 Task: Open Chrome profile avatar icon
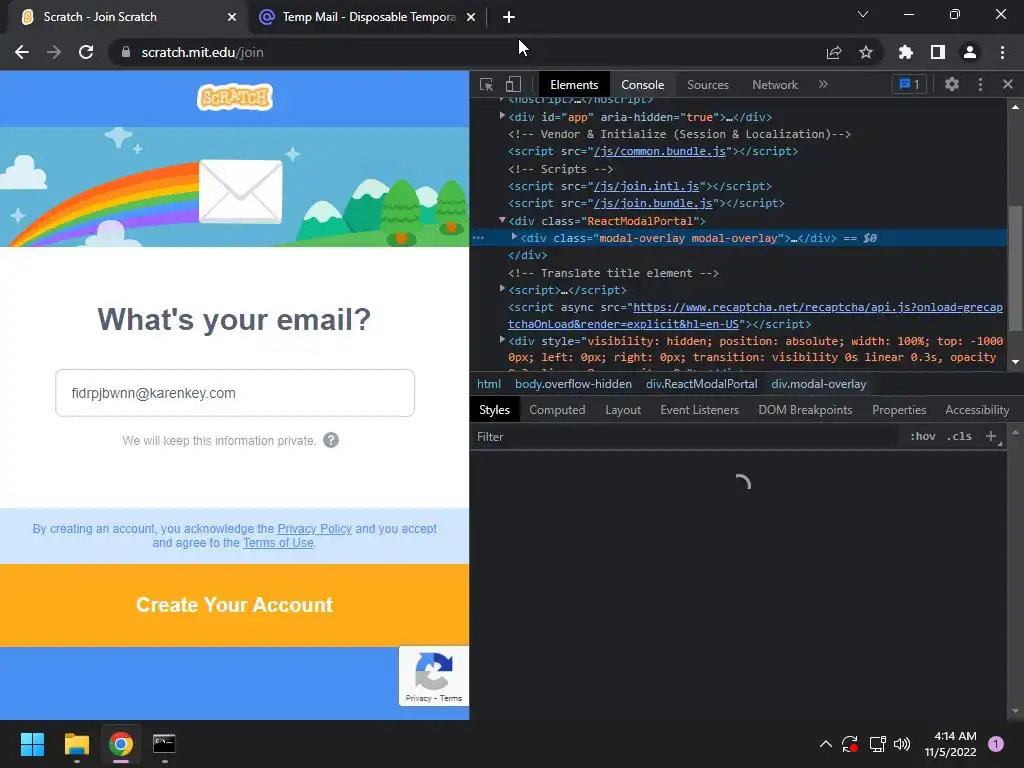[970, 52]
